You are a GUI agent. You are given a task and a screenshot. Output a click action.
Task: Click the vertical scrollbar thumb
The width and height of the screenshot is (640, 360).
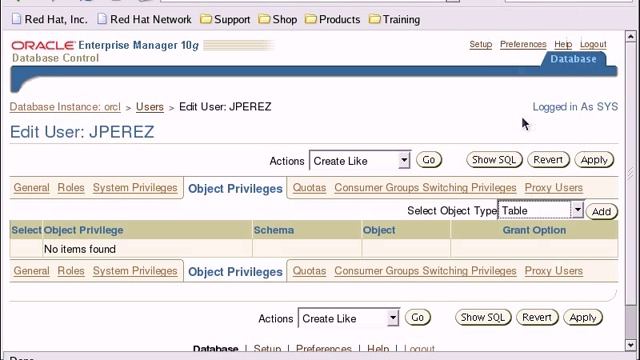pyautogui.click(x=631, y=173)
